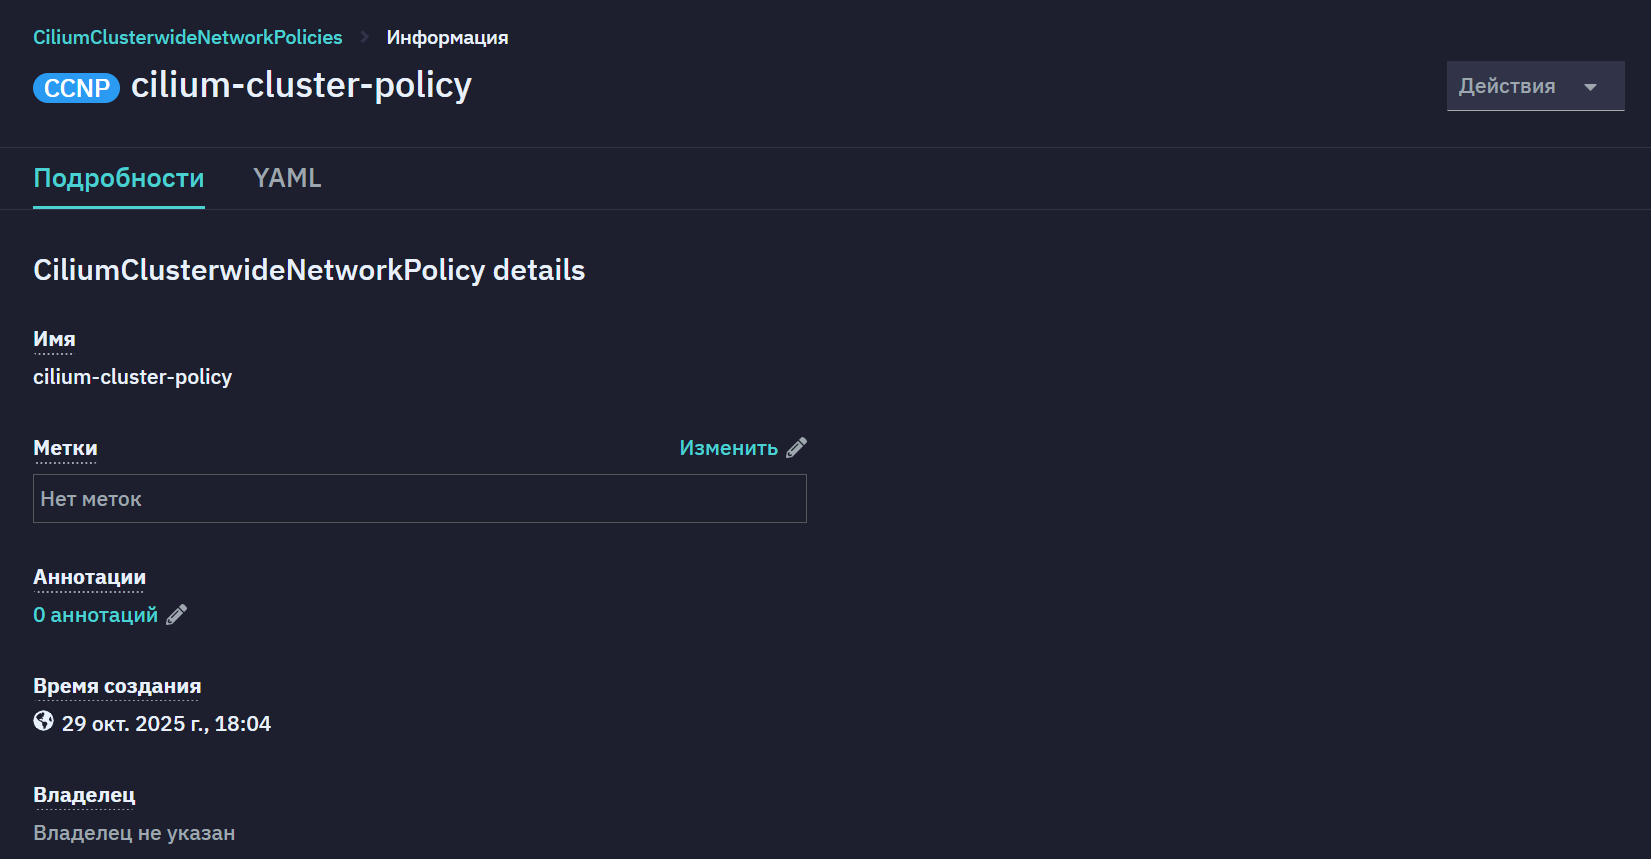Click the CiliumClusterwideNetworkPolicy details heading
The width and height of the screenshot is (1651, 859).
click(x=309, y=270)
